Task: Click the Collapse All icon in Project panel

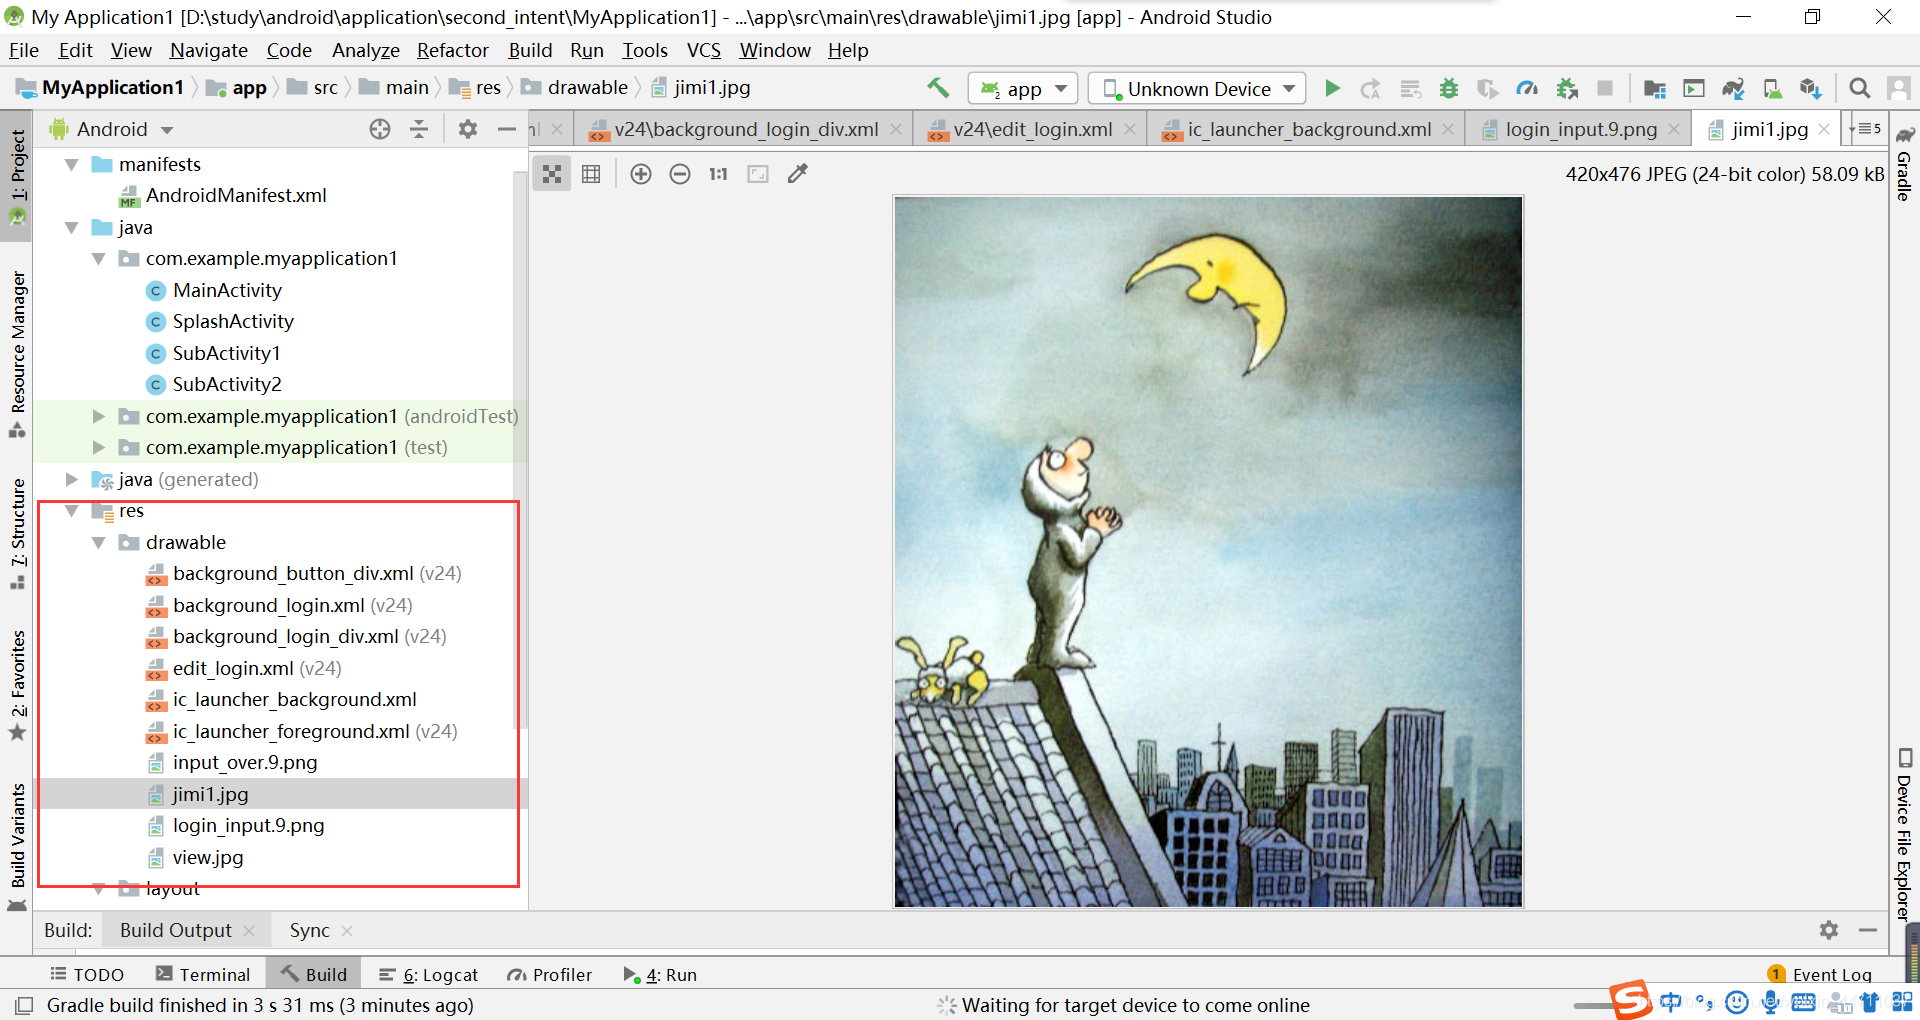Action: point(419,129)
